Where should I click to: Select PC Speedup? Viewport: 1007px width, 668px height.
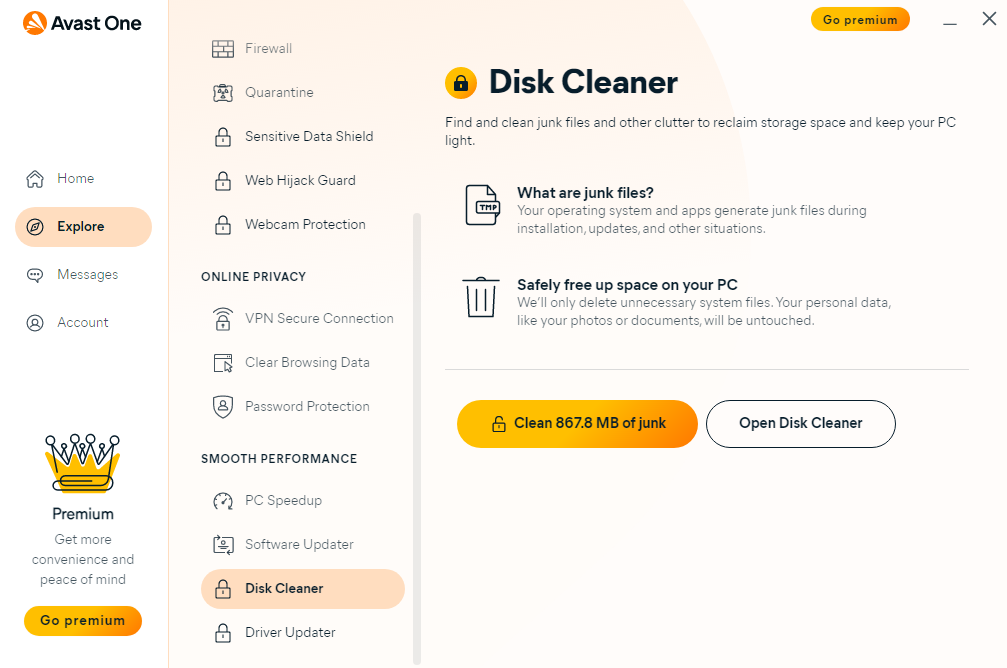click(x=302, y=501)
